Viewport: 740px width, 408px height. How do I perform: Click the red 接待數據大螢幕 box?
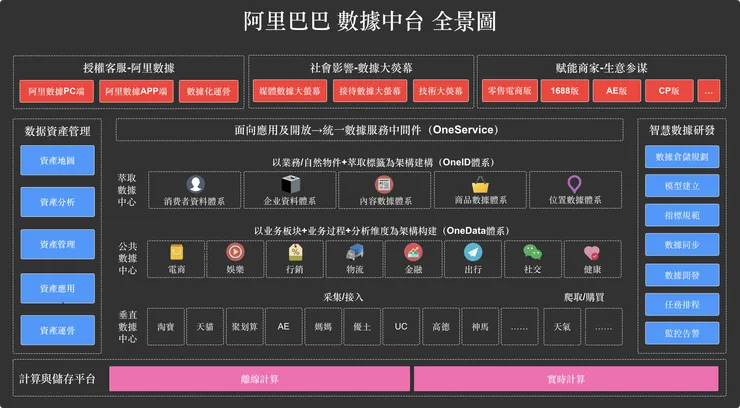click(370, 91)
